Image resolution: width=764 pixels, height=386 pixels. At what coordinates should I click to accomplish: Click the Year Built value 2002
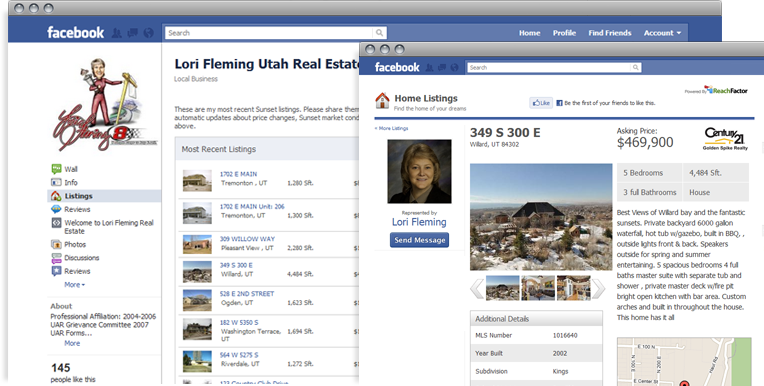point(560,353)
